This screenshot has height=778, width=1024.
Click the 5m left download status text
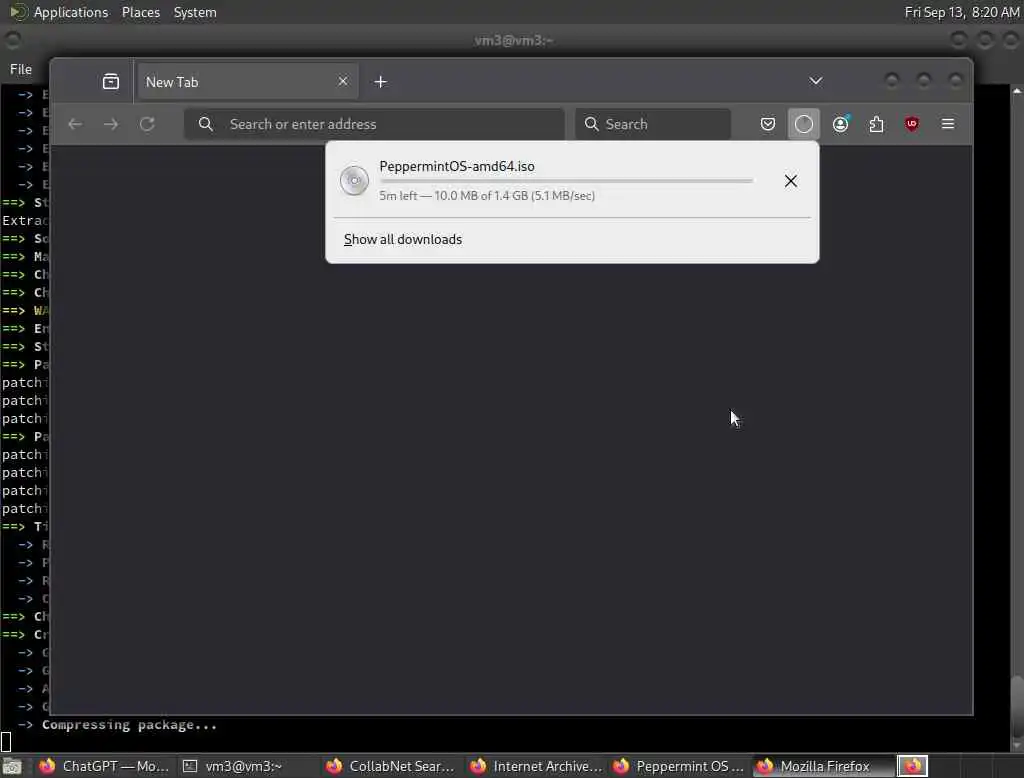[487, 195]
